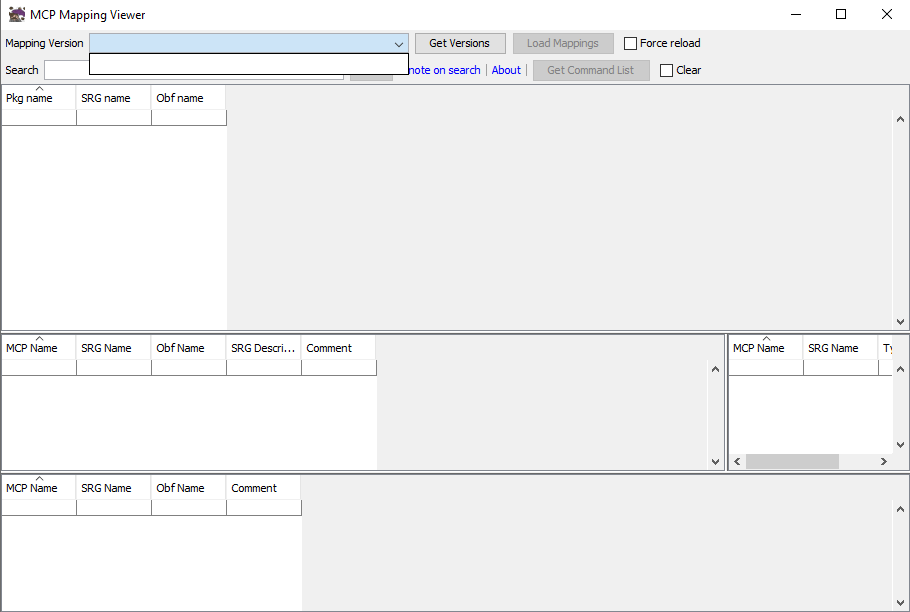
Task: Sort bottom table by MCP Name header
Action: pyautogui.click(x=38, y=488)
